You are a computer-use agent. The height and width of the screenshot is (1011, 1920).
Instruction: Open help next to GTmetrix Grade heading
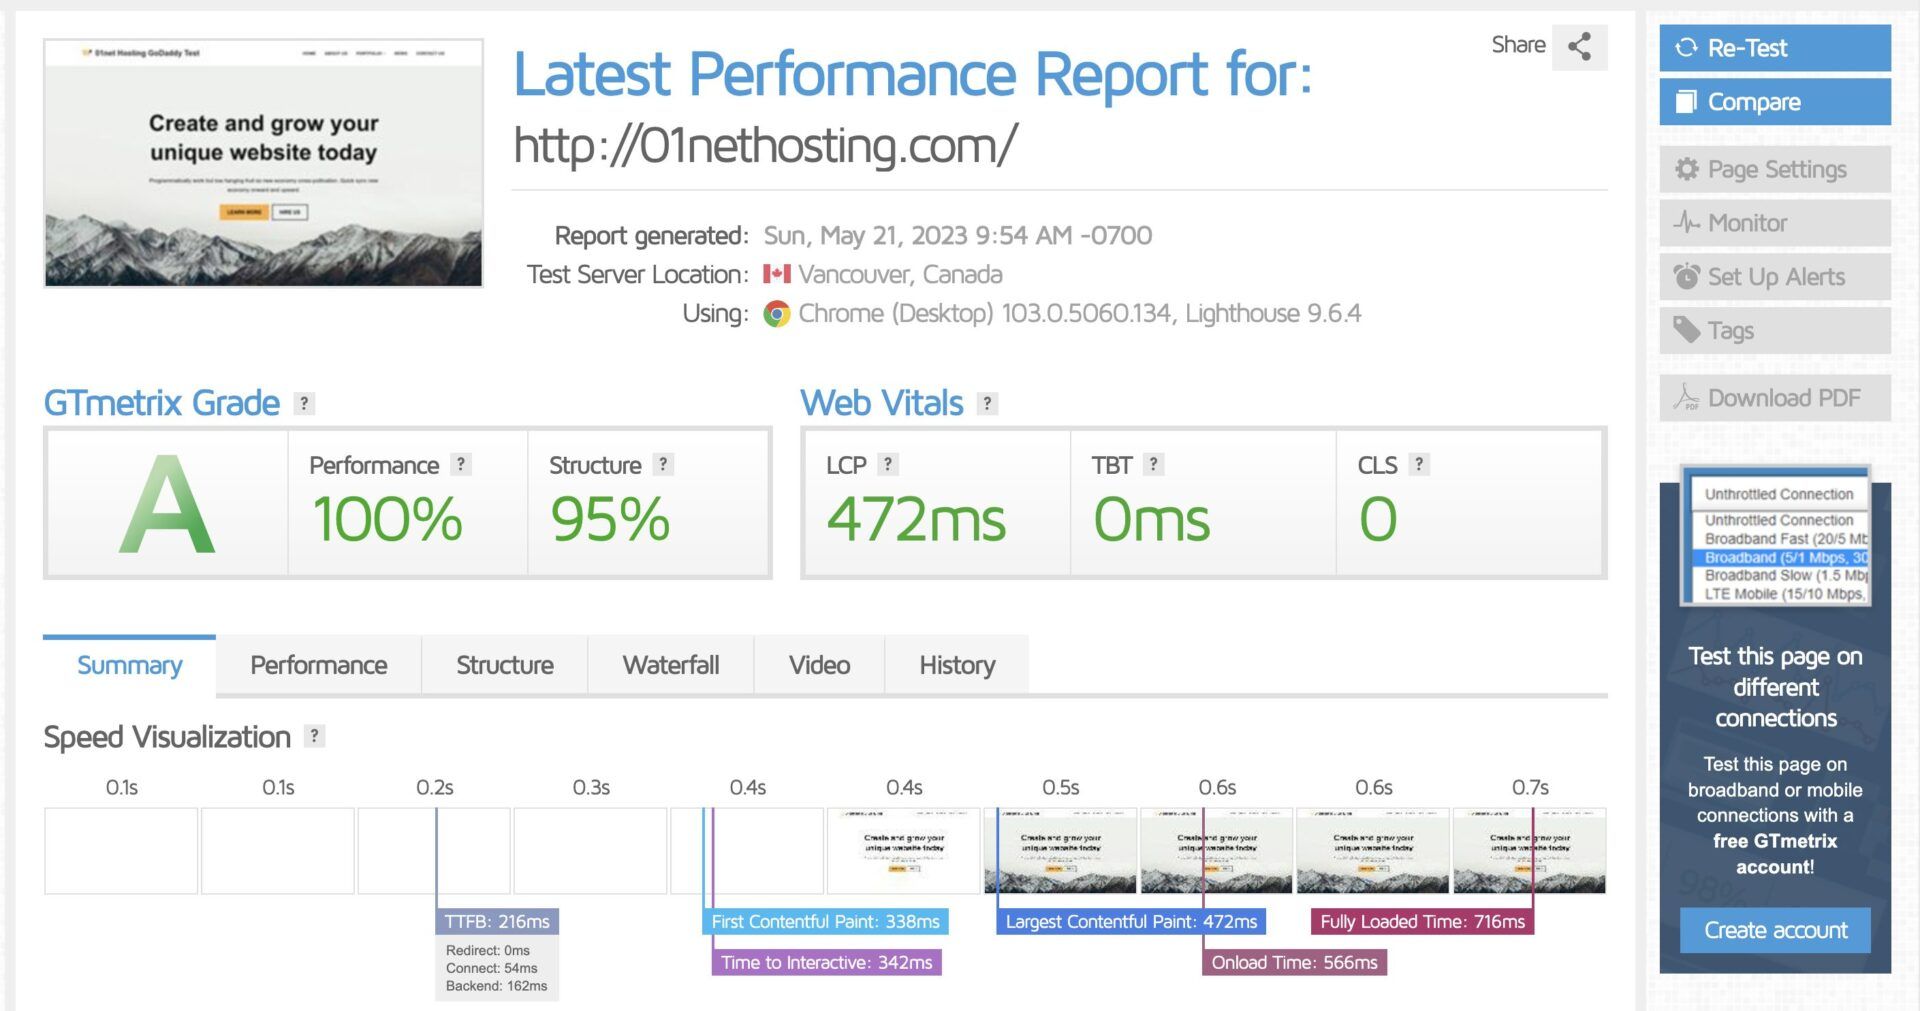tap(304, 403)
